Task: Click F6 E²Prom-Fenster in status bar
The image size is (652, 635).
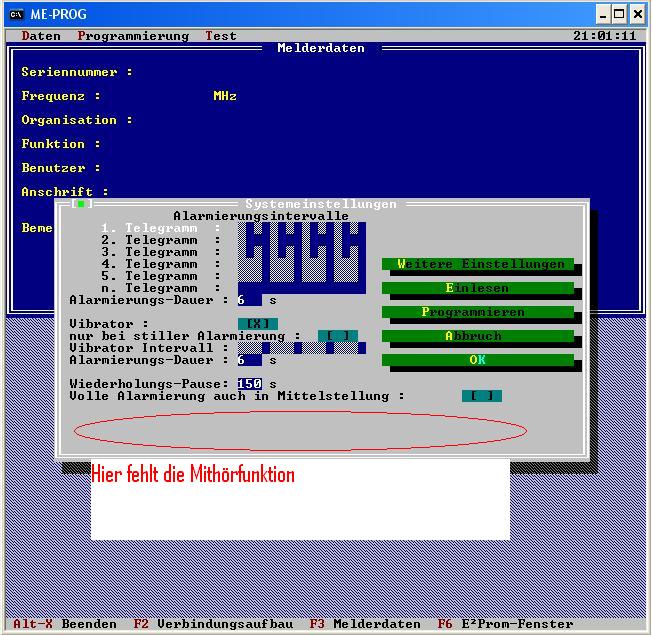Action: (x=505, y=624)
